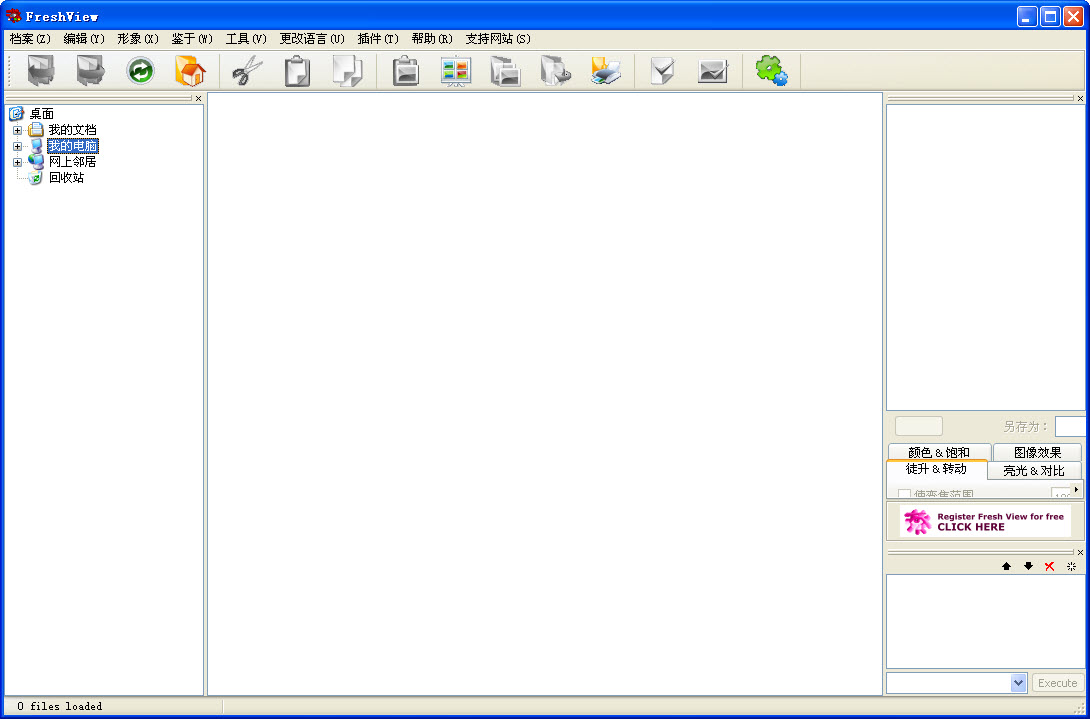1090x719 pixels.
Task: Click the envelope email icon
Action: click(712, 71)
